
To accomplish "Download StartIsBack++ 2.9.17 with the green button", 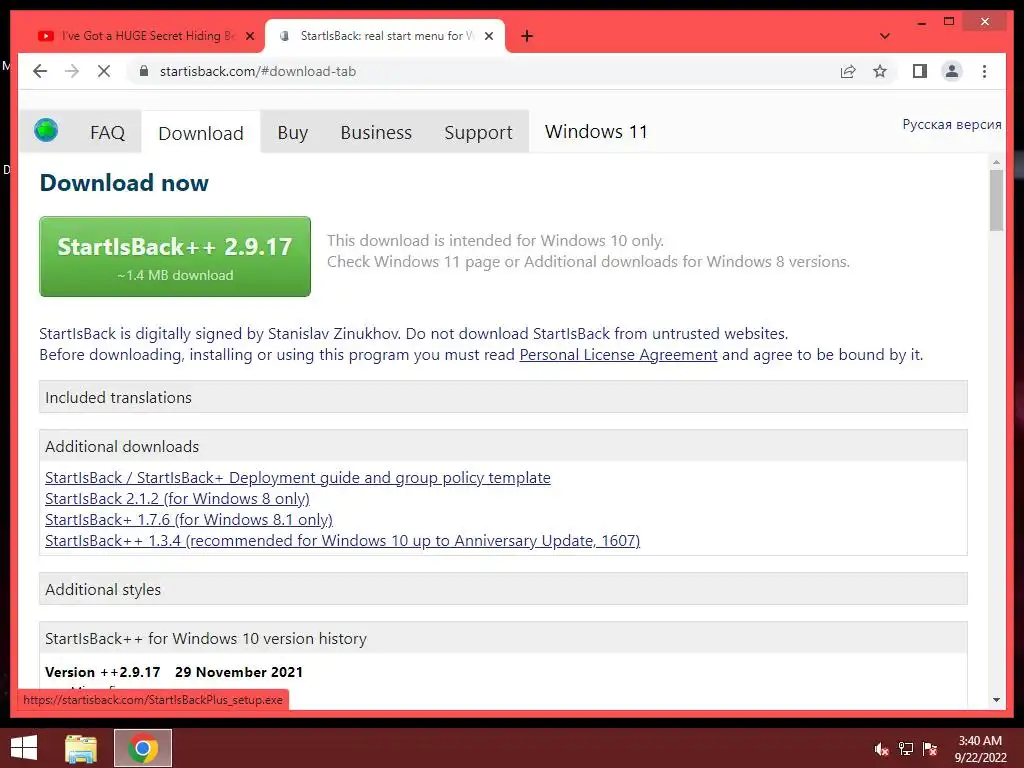I will pos(175,257).
